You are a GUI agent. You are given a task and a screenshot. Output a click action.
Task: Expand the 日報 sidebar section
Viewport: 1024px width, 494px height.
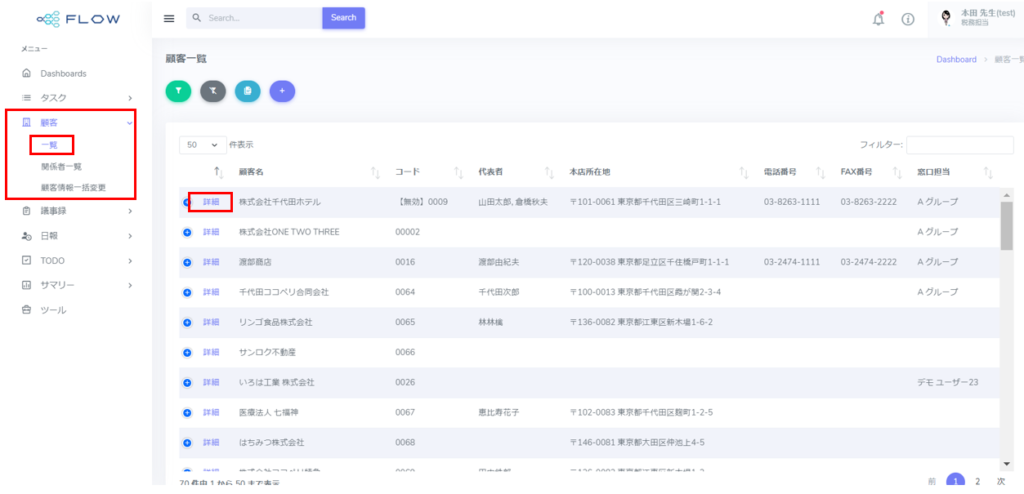[75, 236]
